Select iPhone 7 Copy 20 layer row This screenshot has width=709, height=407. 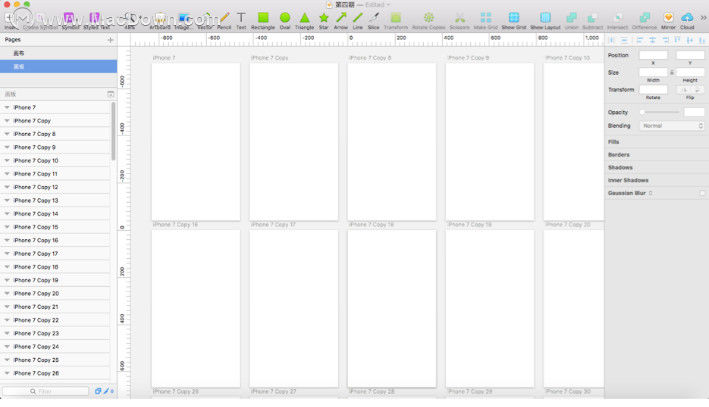(x=55, y=293)
